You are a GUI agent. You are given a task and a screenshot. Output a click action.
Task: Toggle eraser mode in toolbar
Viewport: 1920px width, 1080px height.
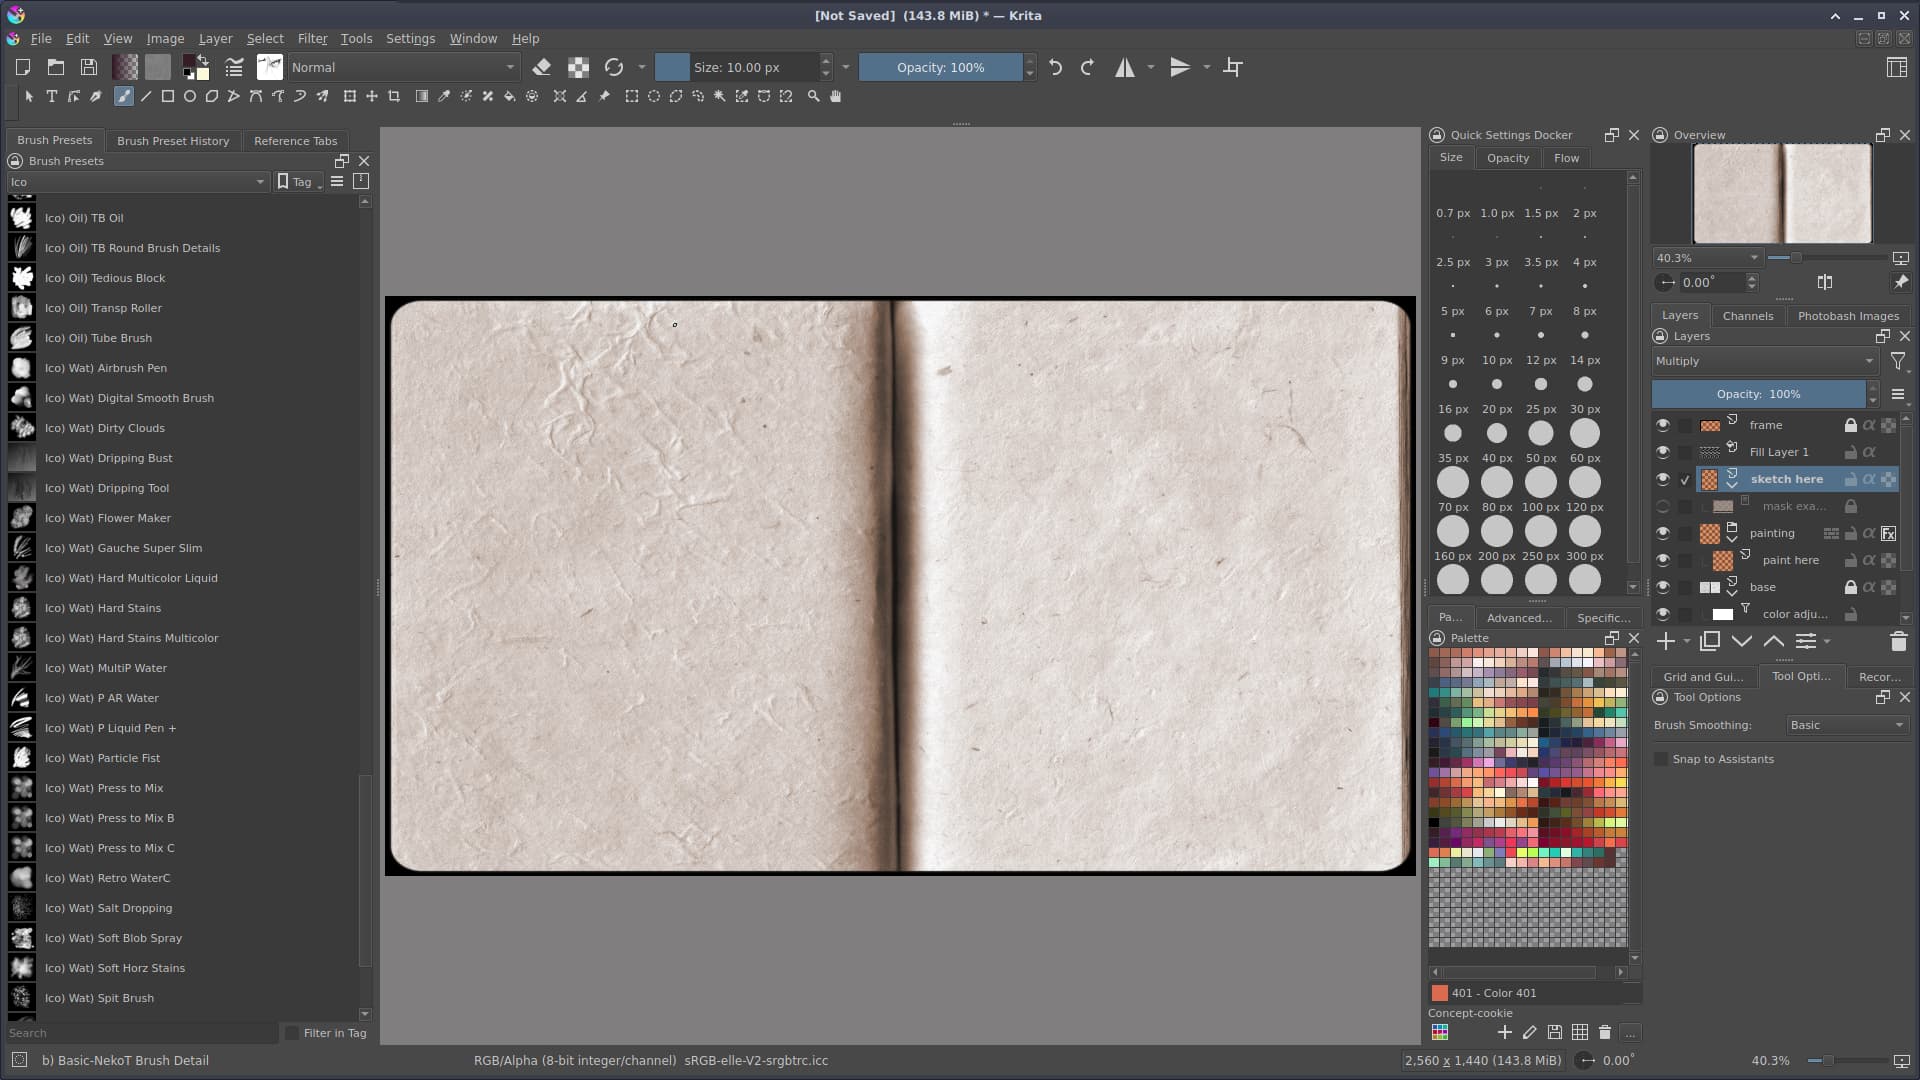coord(541,67)
